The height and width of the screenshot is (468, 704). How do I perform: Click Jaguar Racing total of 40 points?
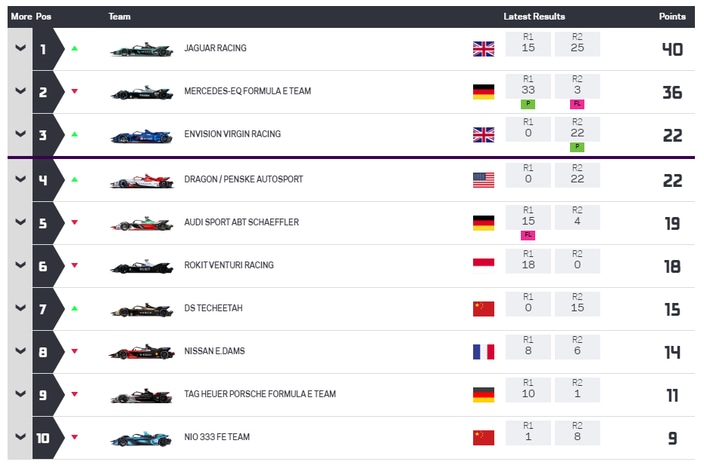coord(673,49)
